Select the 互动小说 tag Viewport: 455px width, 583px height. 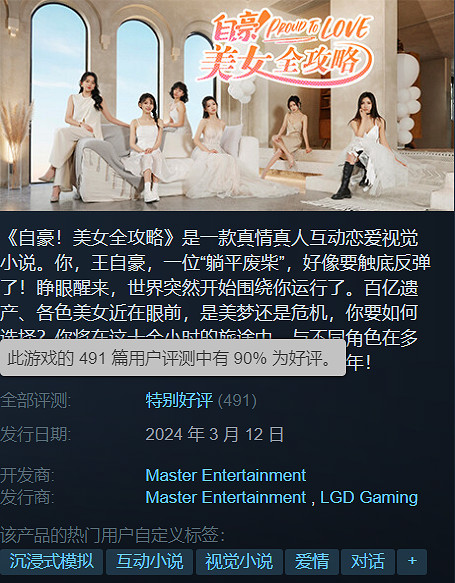point(149,561)
